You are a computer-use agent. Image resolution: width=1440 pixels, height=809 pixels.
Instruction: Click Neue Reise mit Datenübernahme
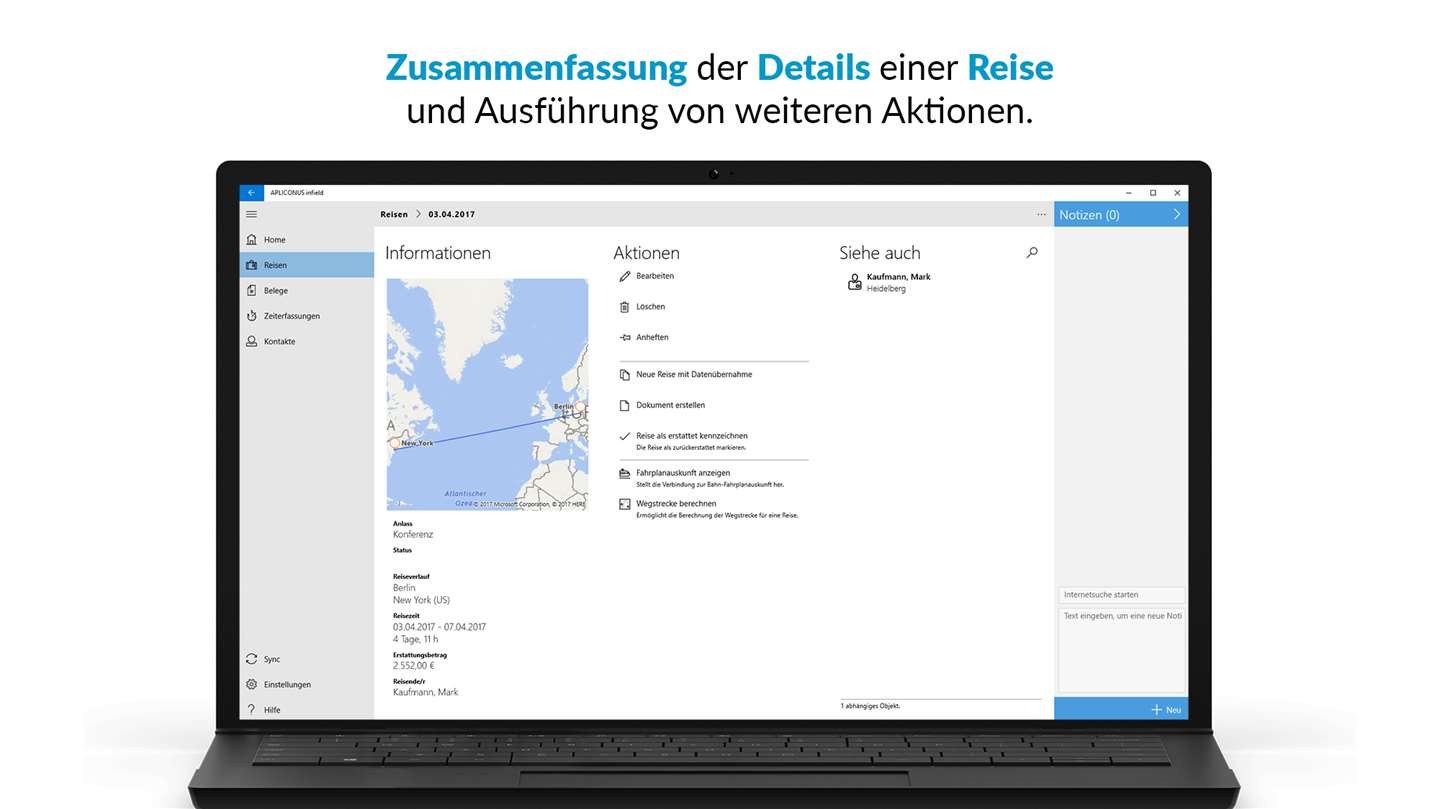(x=694, y=374)
